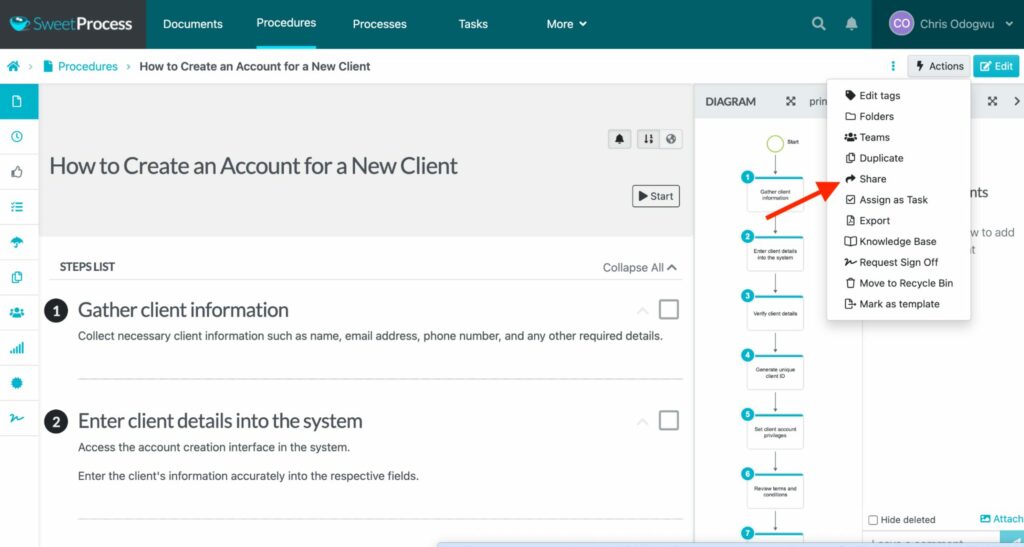Open version history clock icon in sidebar
This screenshot has height=547, width=1024.
[17, 137]
